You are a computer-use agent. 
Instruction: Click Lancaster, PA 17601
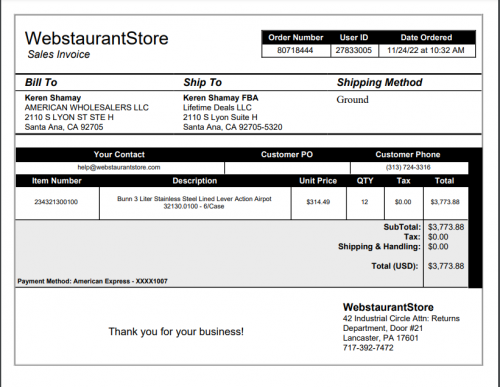[381, 338]
